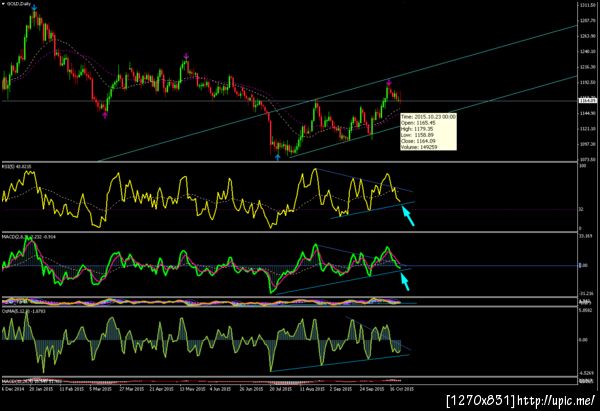Click the High: 1179.35 tooltip line
The image size is (600, 411).
(417, 129)
